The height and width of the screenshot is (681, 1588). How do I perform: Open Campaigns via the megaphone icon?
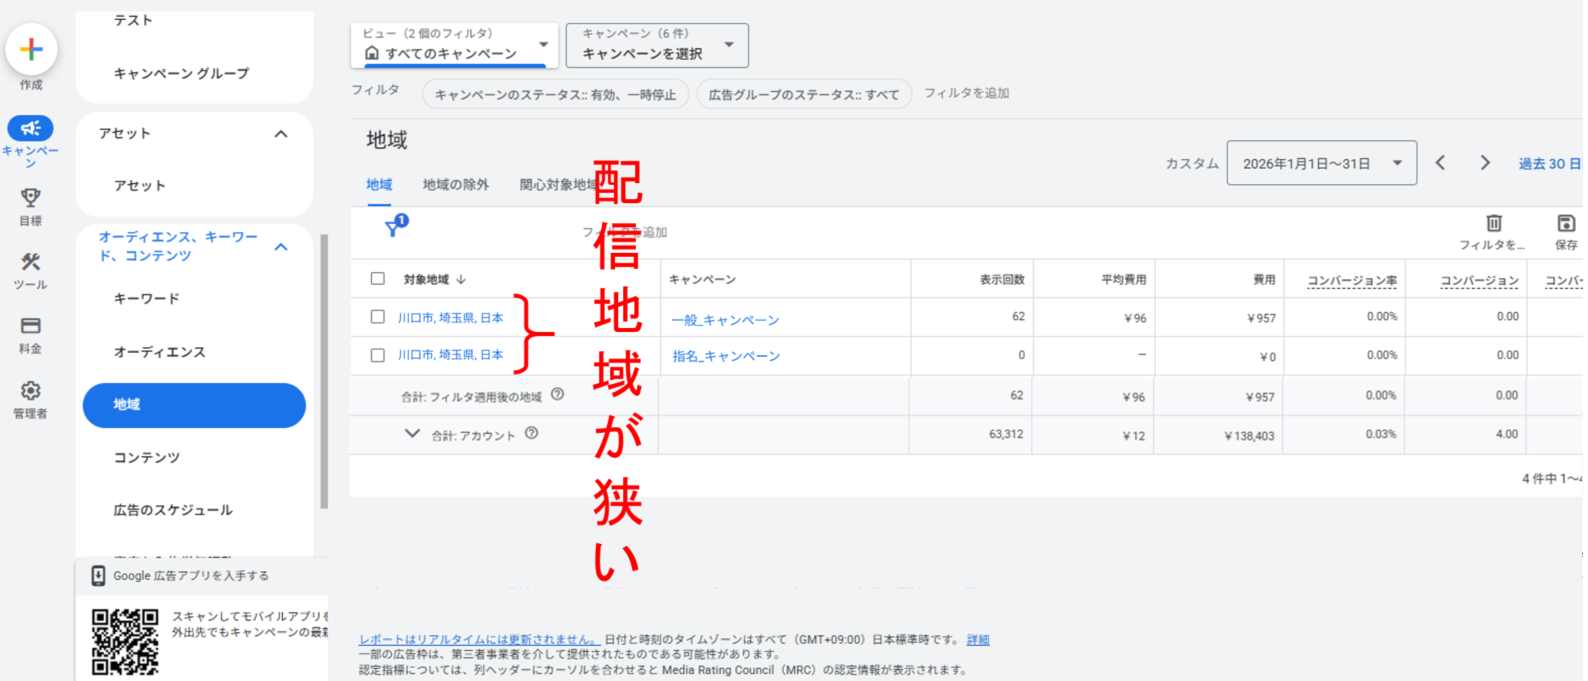coord(30,129)
